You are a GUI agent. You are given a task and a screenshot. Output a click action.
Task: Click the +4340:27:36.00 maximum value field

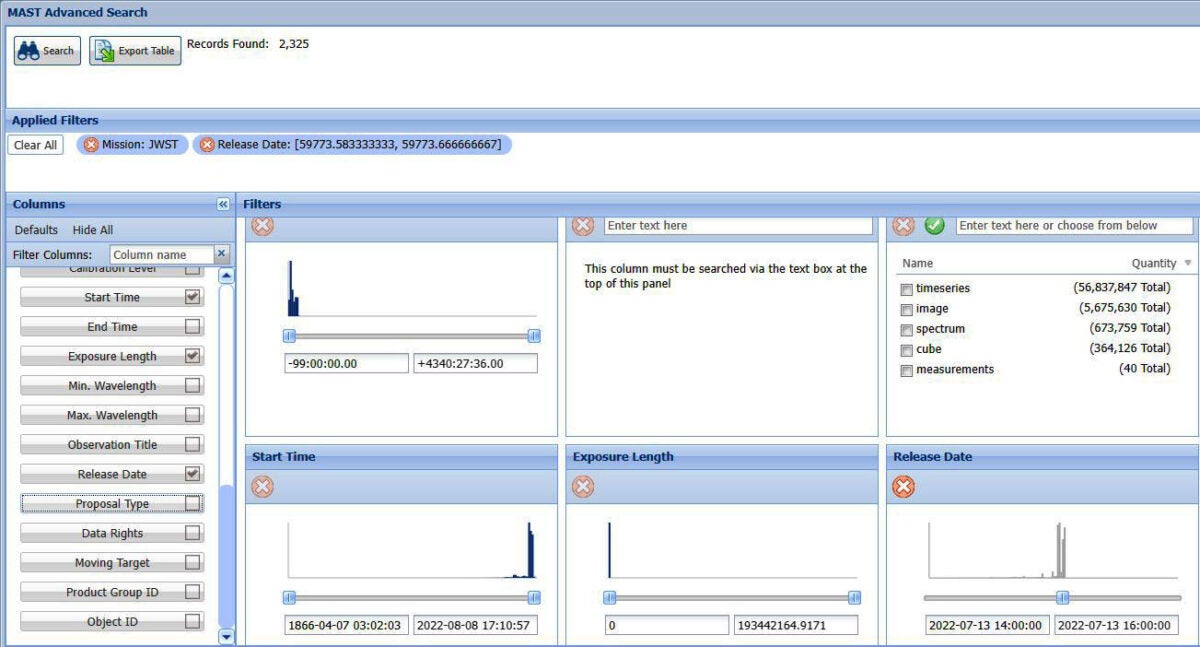475,363
